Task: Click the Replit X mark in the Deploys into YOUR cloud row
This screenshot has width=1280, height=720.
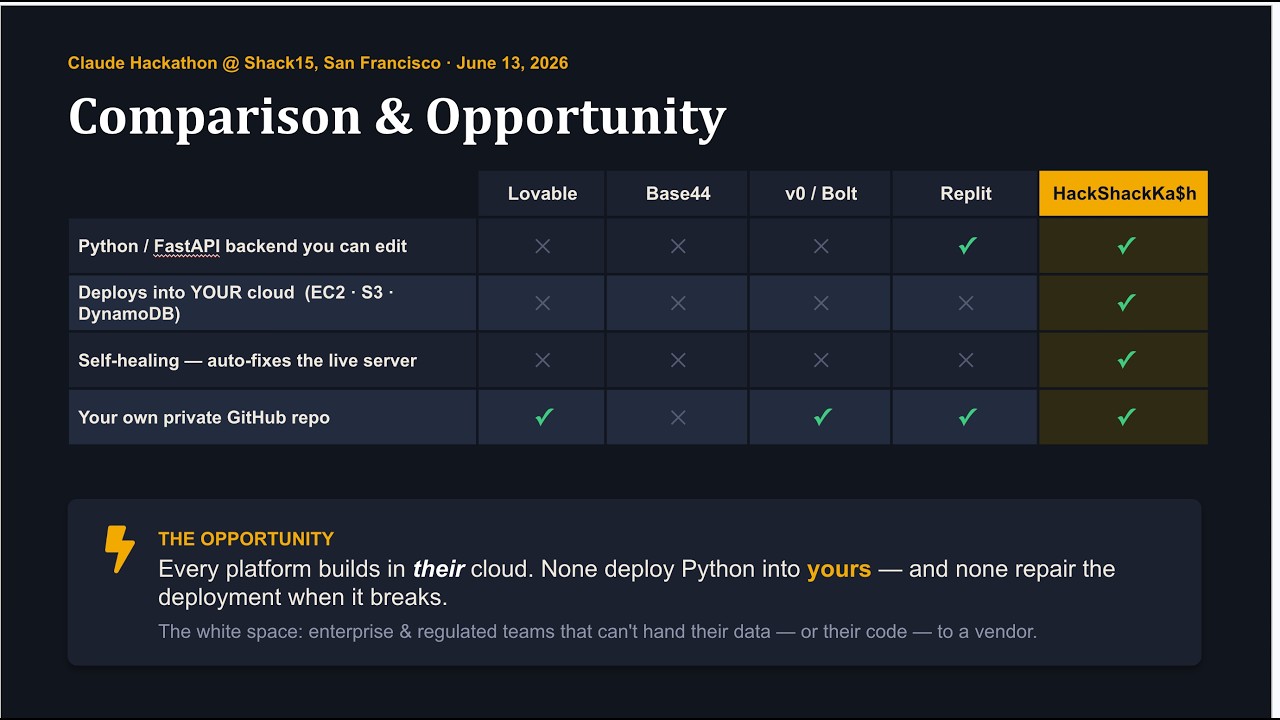Action: pyautogui.click(x=966, y=303)
